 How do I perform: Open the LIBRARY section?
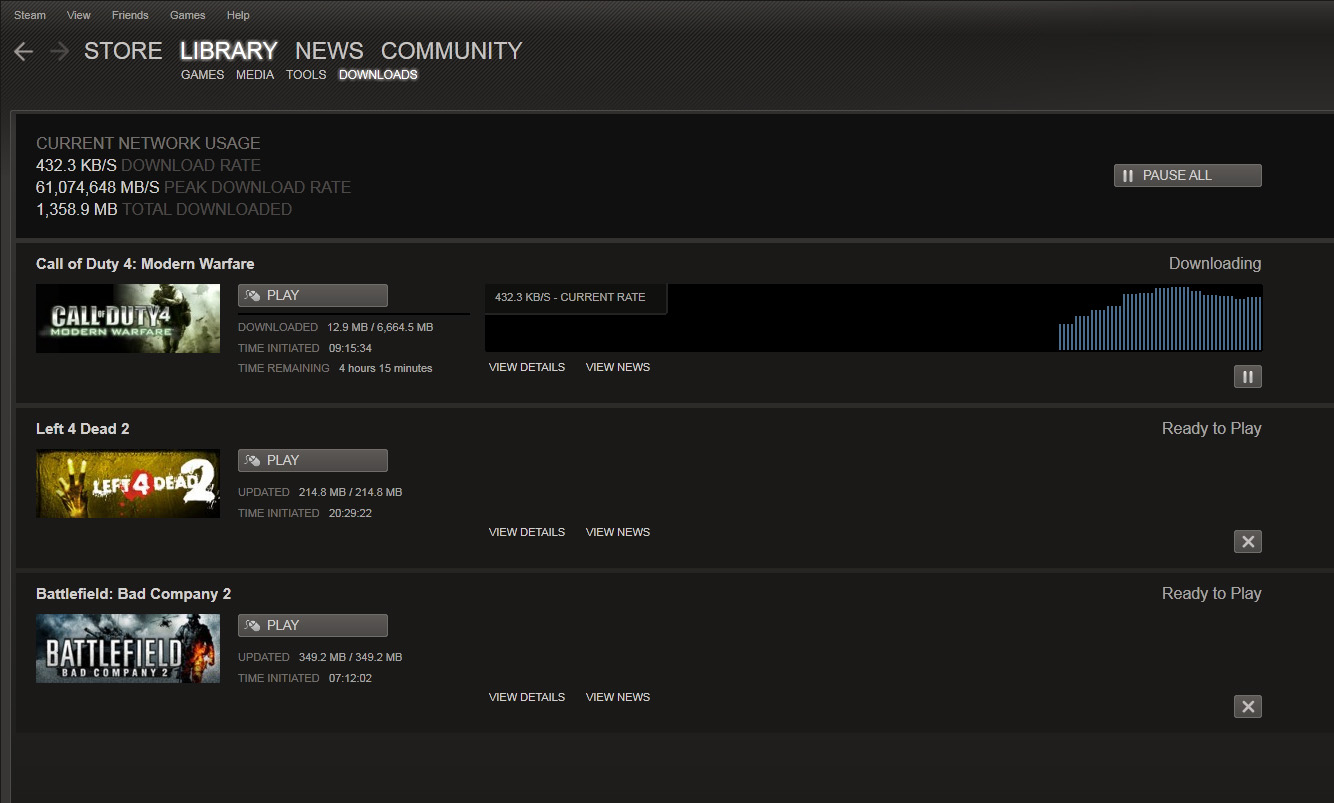click(x=228, y=51)
